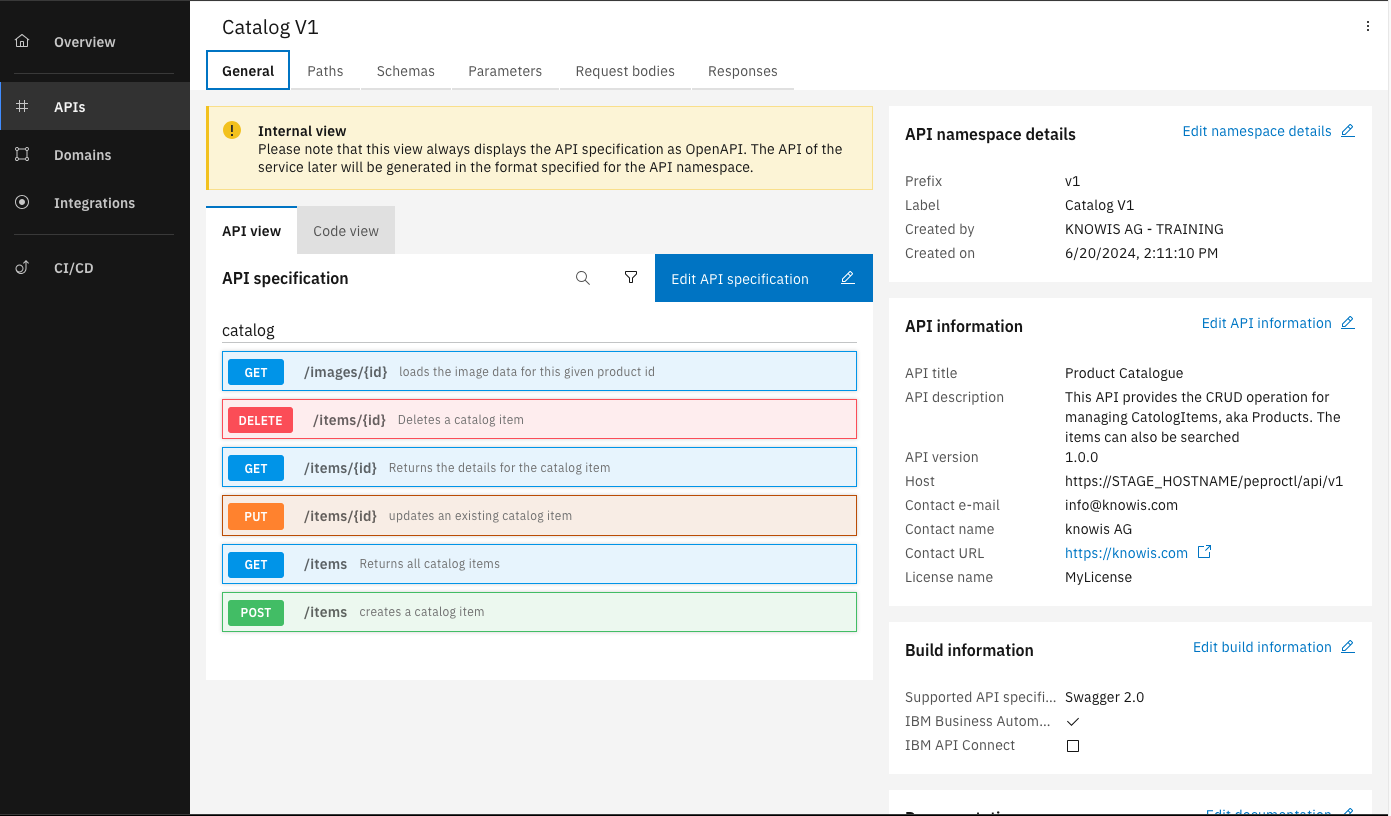Select the APIs hash icon in sidebar
The image size is (1391, 816).
pyautogui.click(x=22, y=105)
